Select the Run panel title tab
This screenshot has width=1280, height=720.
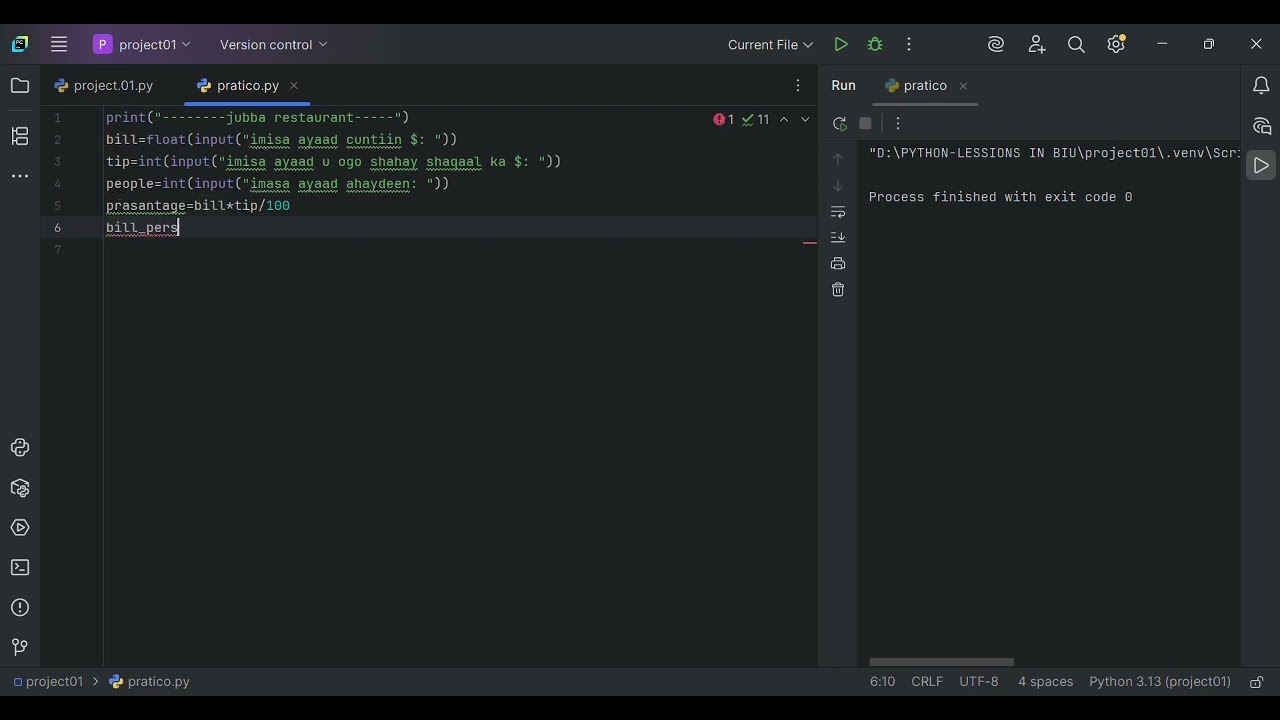point(843,86)
